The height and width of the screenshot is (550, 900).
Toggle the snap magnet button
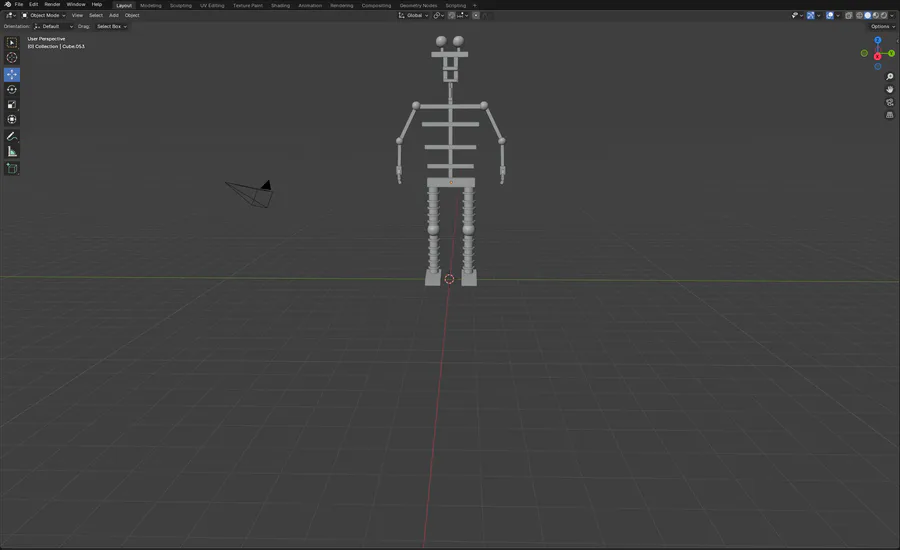(452, 16)
